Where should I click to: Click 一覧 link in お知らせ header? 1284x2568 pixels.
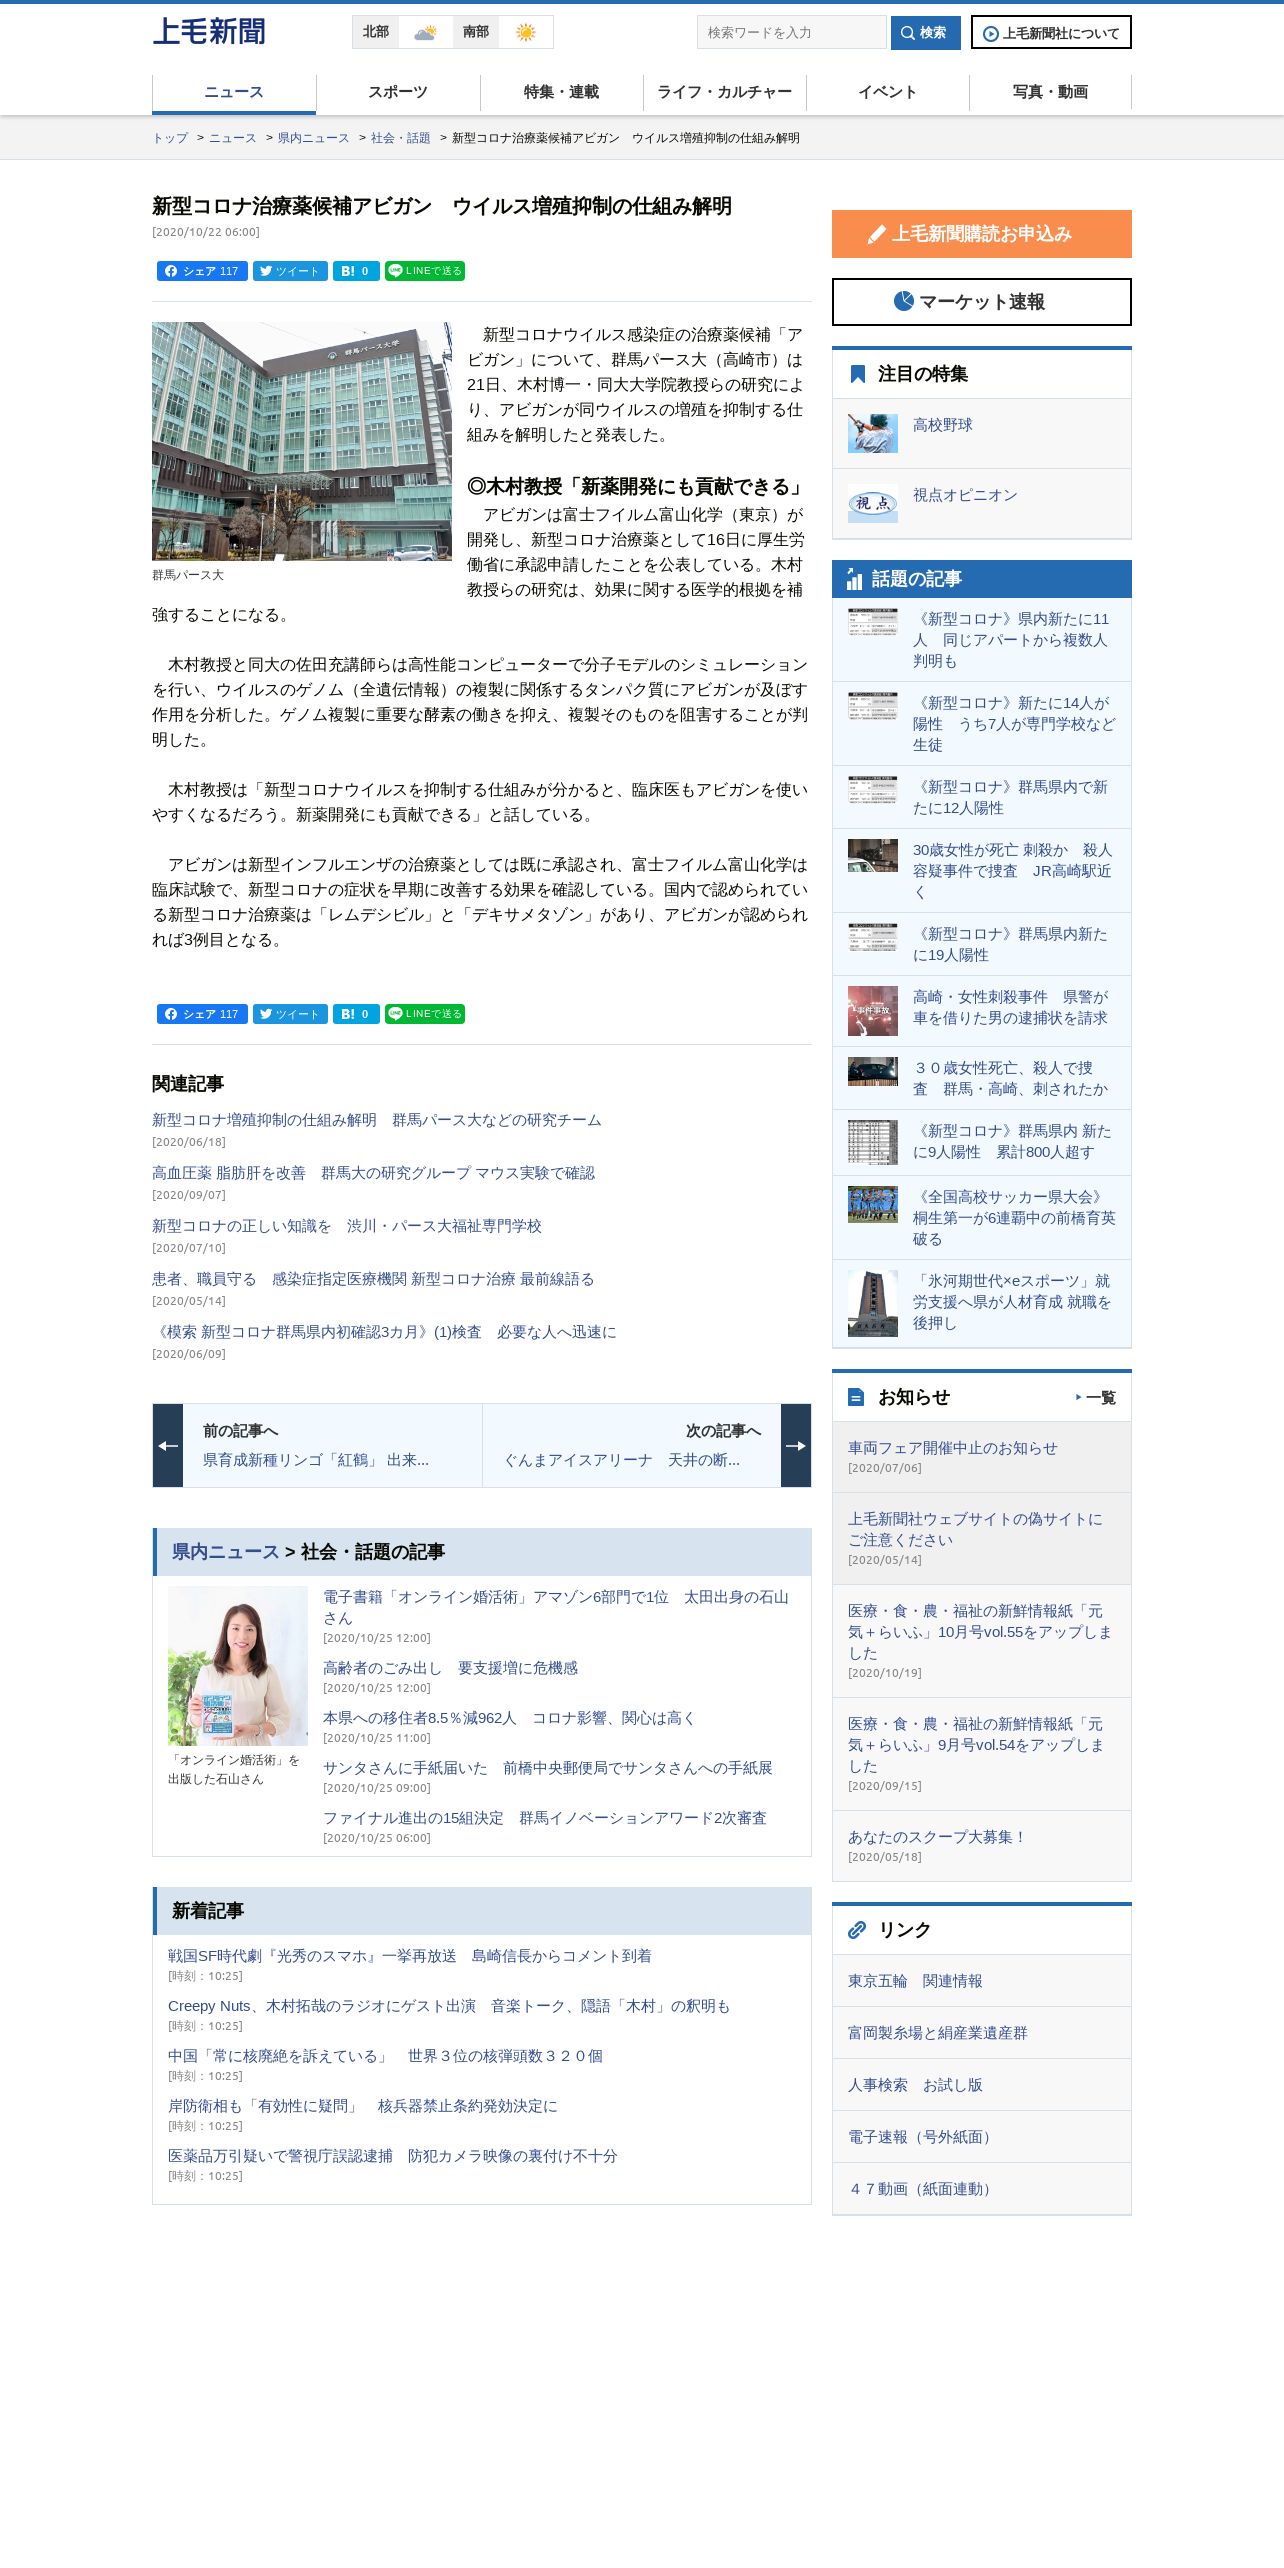tap(1097, 1398)
